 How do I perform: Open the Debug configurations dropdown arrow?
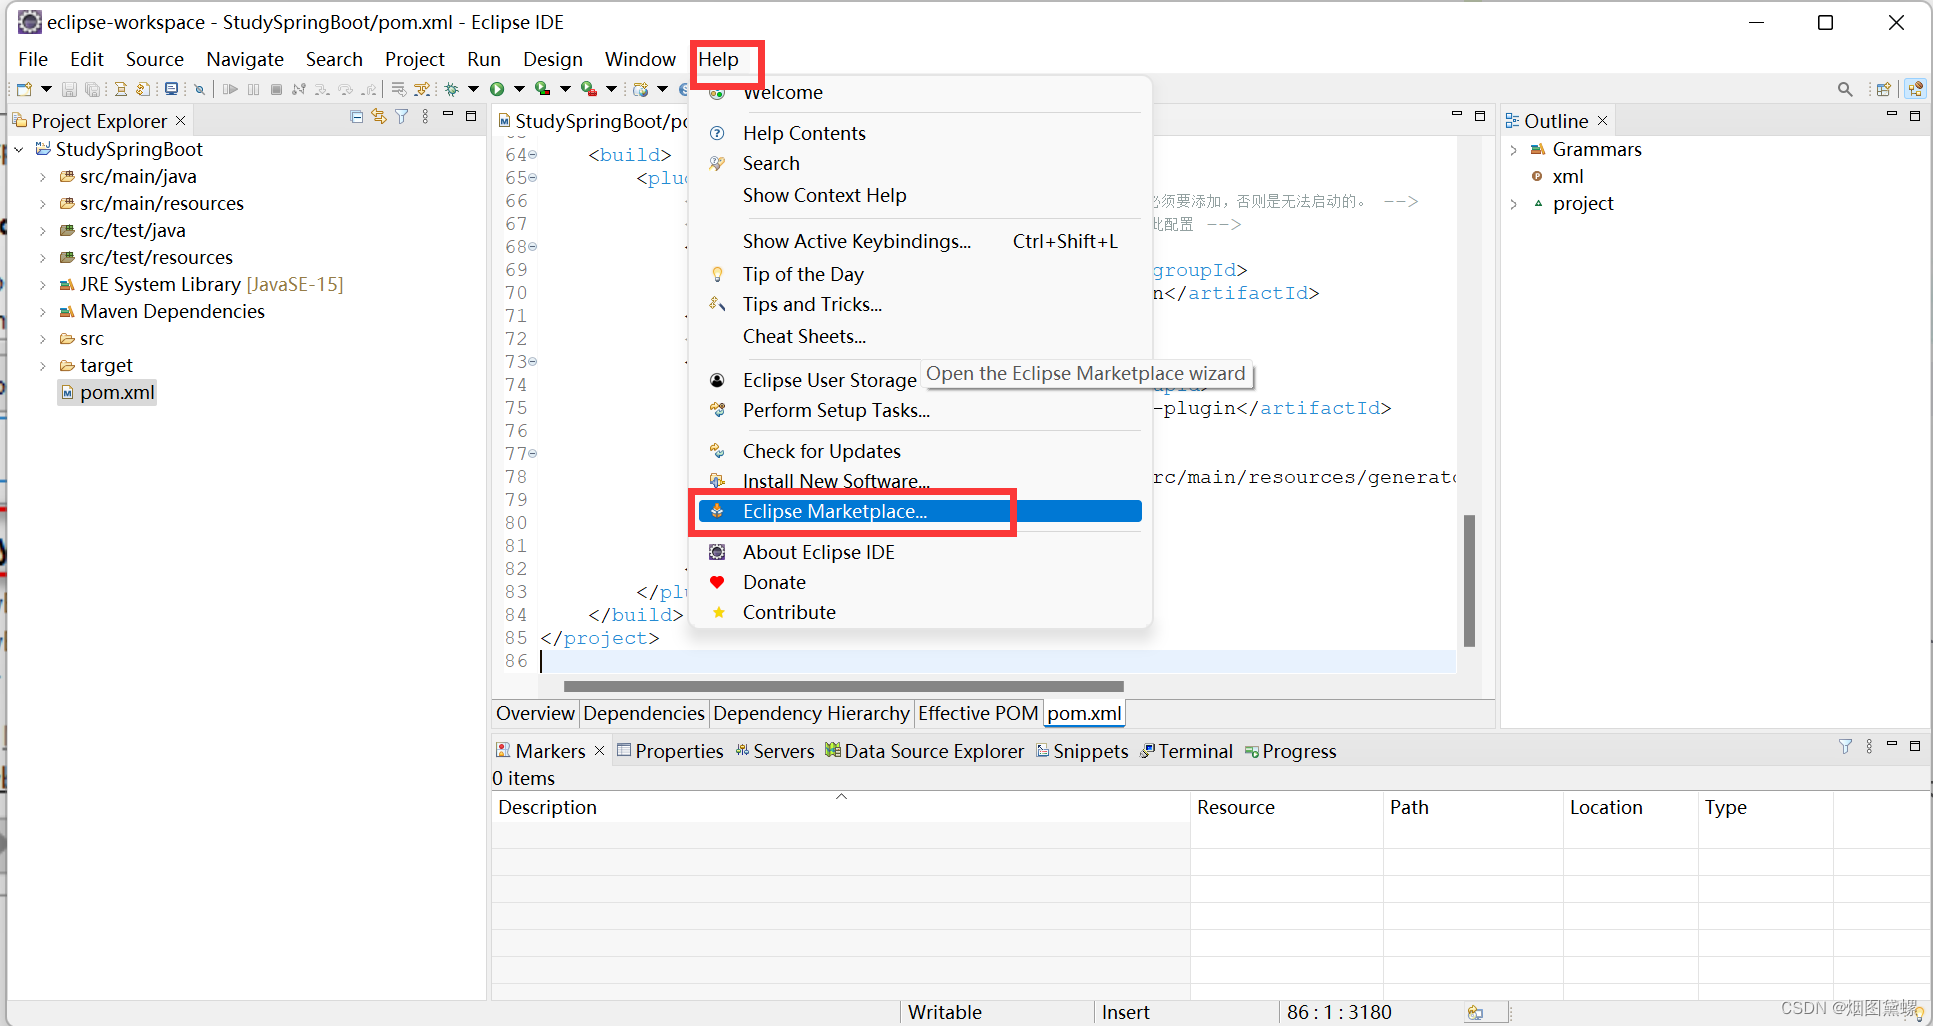[473, 89]
